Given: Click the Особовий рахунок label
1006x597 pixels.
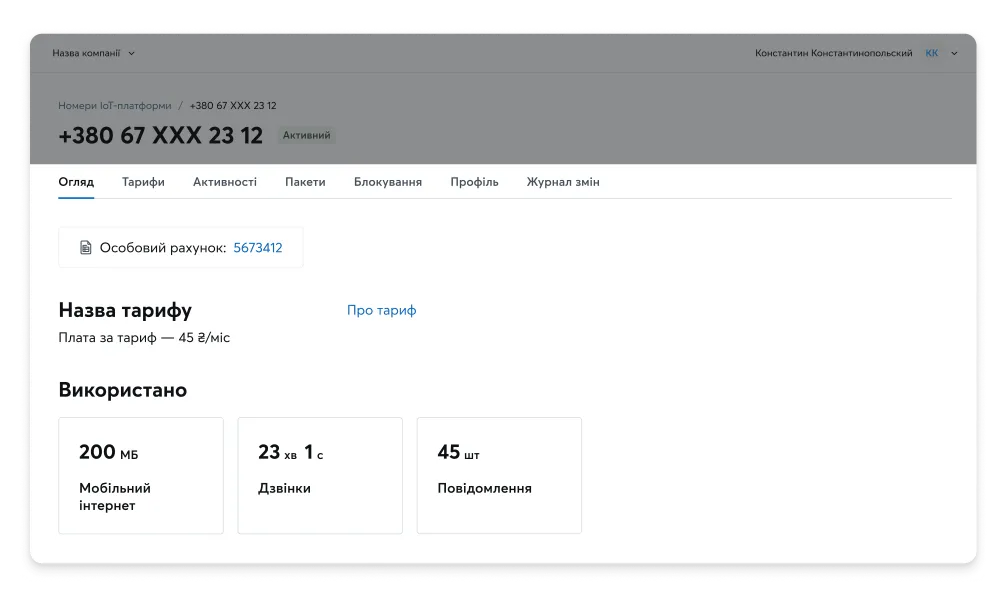Looking at the screenshot, I should (x=163, y=248).
